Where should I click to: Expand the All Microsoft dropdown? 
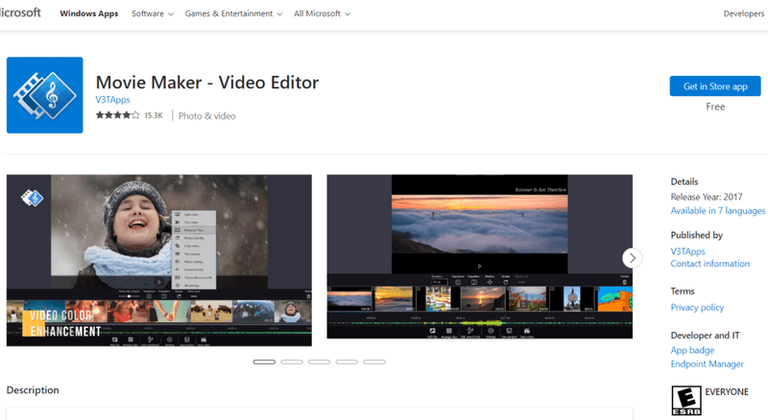click(322, 14)
